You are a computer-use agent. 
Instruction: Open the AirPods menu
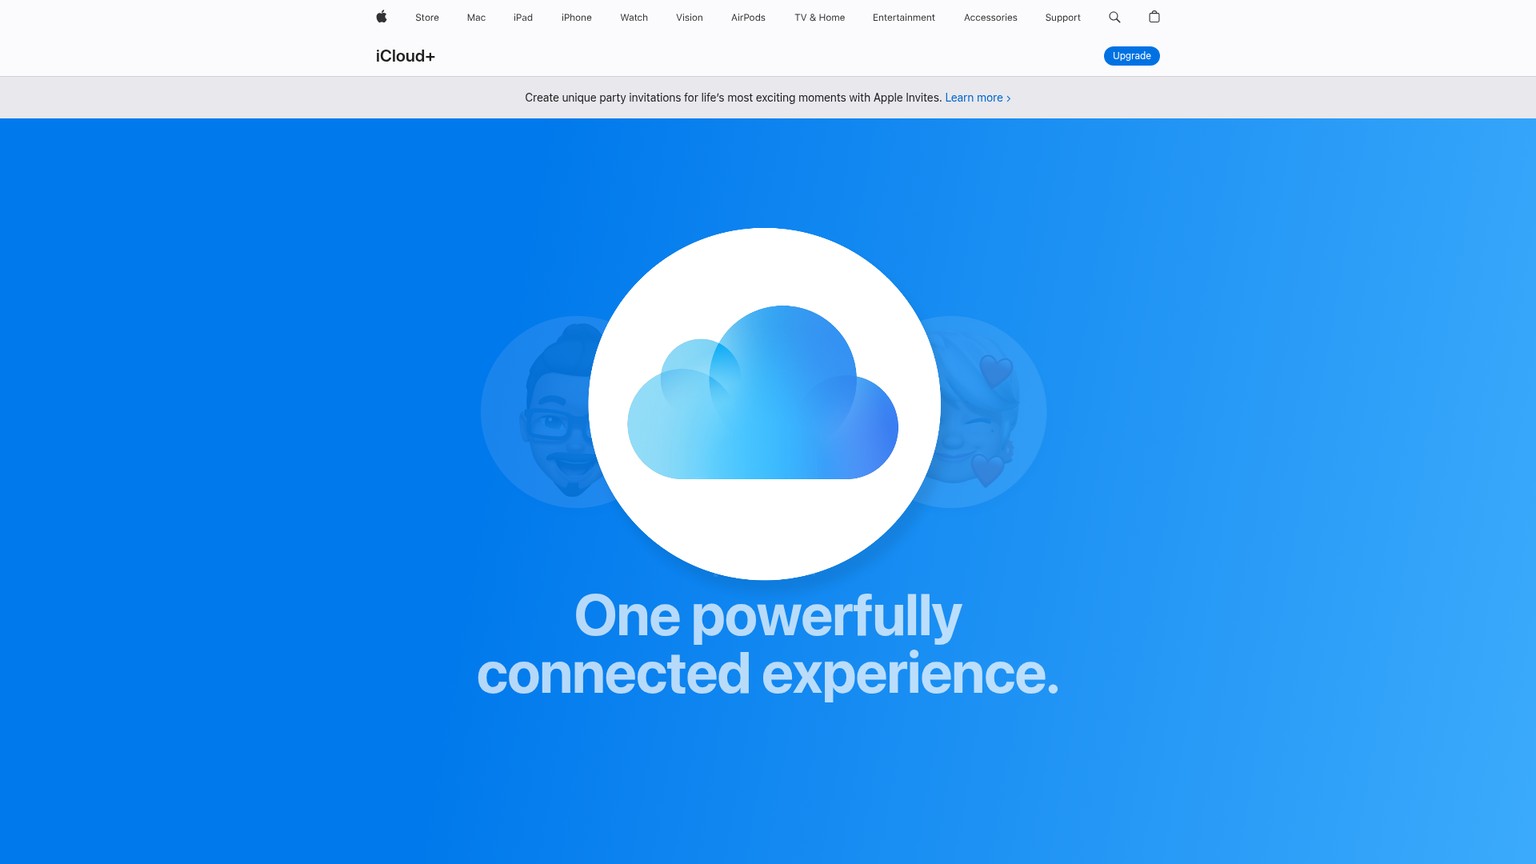[748, 18]
